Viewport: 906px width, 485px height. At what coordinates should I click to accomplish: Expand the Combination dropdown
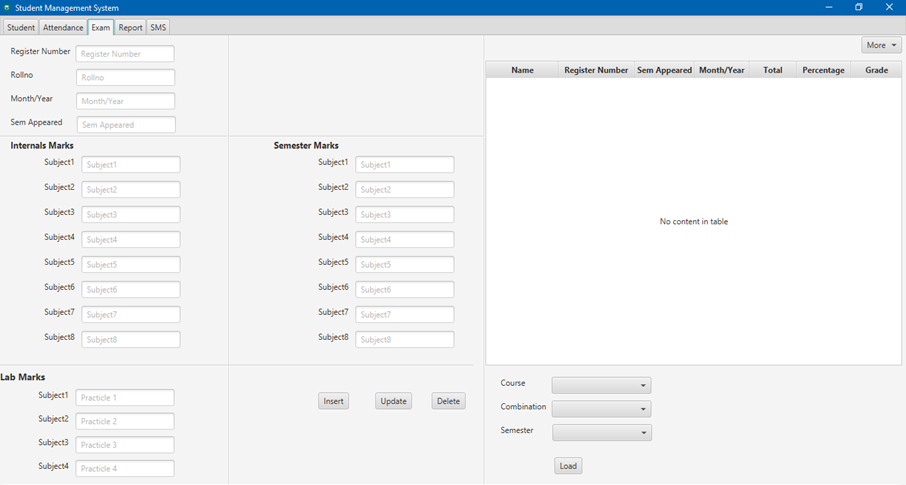(x=601, y=409)
